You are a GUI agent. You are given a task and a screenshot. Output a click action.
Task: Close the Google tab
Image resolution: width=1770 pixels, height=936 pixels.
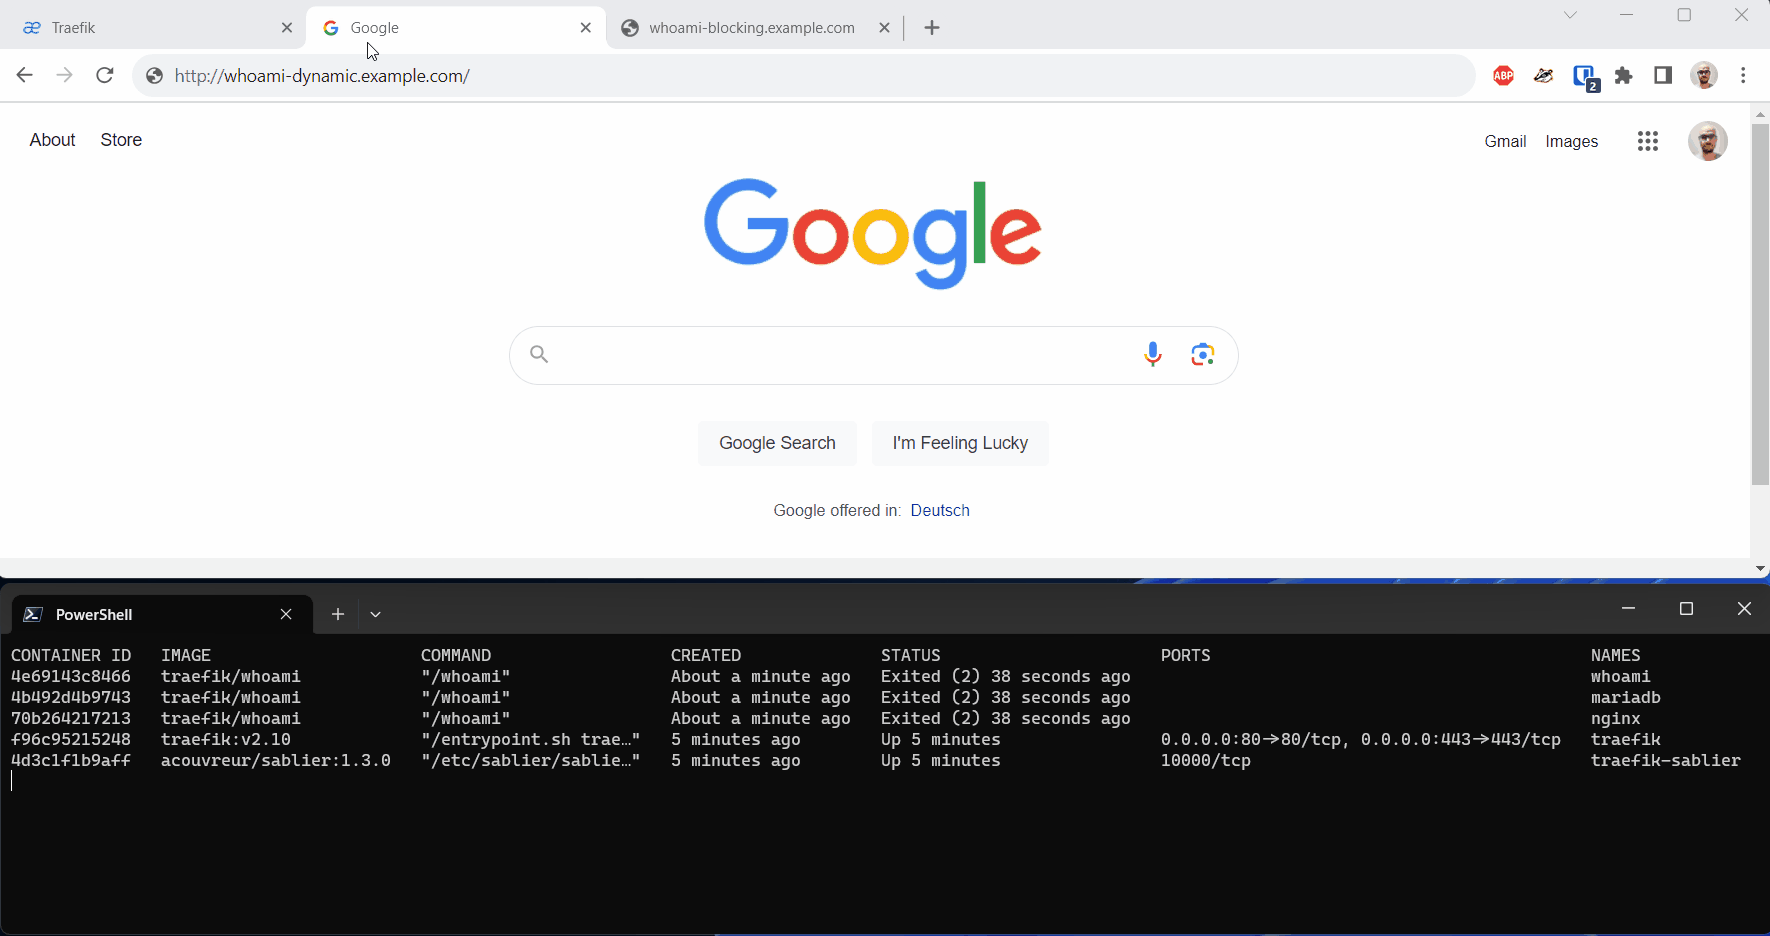586,28
